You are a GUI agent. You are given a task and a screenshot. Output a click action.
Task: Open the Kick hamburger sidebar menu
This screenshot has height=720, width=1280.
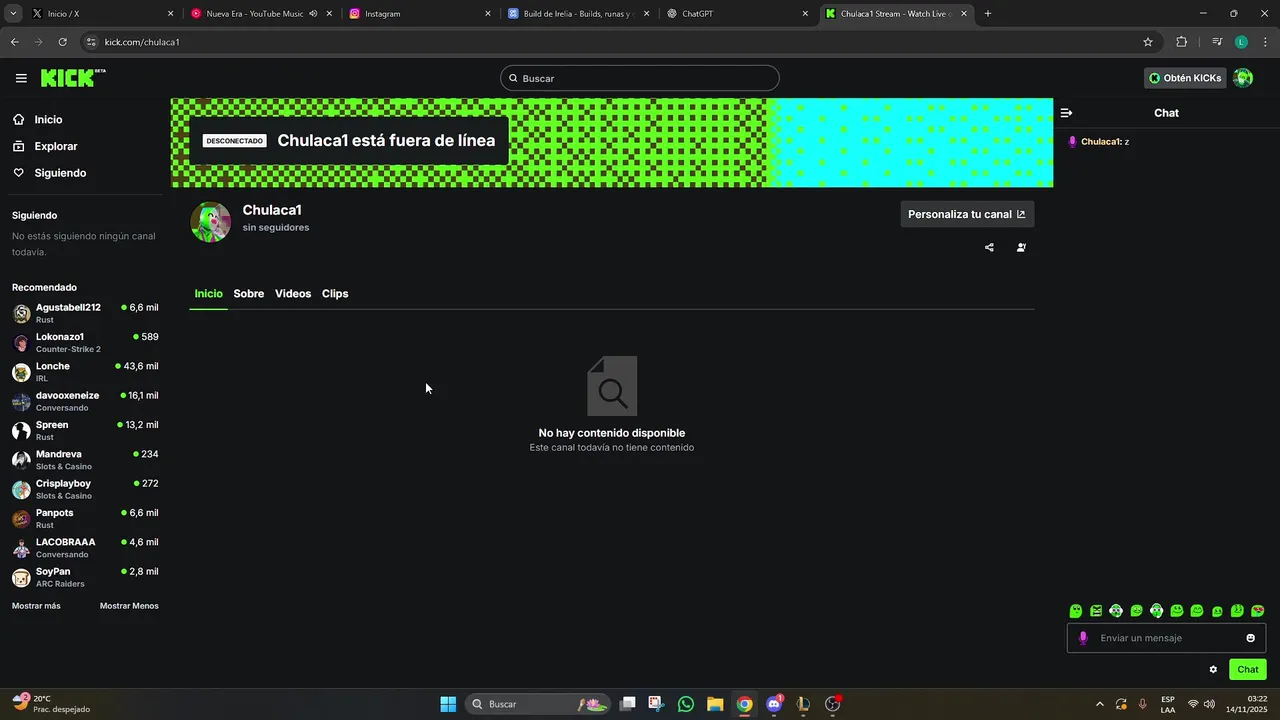21,78
